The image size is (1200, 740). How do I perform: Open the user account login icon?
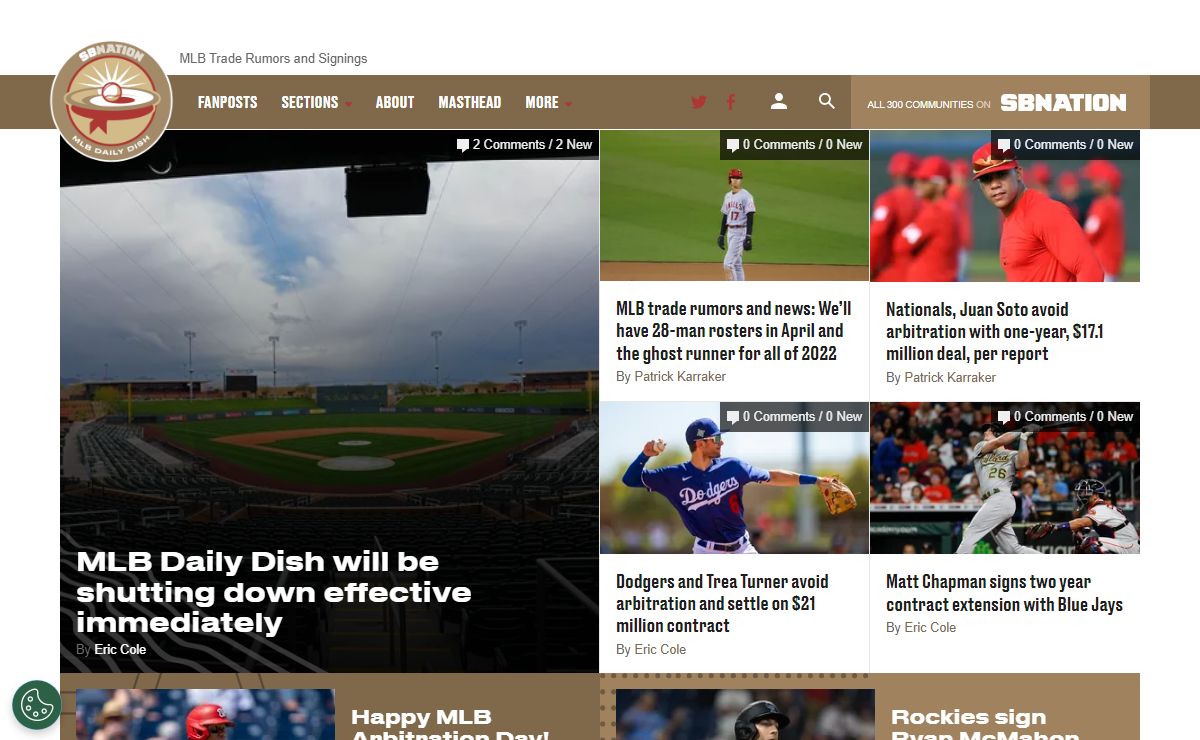point(779,101)
